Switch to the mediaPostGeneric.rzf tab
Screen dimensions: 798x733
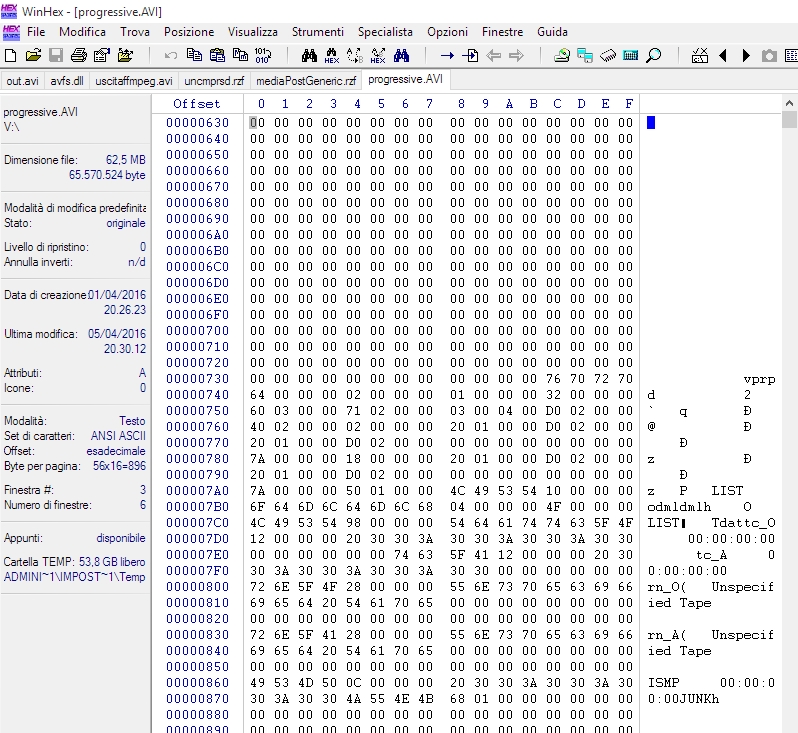tap(306, 81)
